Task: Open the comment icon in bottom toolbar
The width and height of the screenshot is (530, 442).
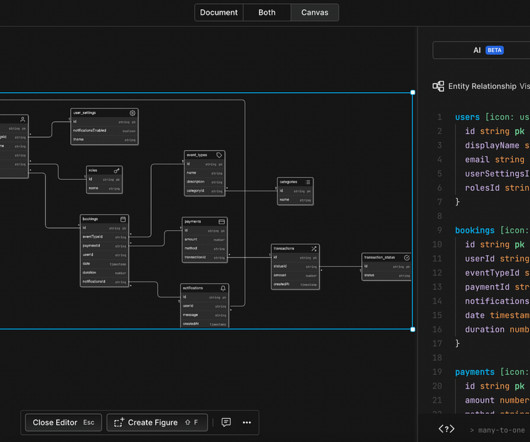Action: coord(226,422)
